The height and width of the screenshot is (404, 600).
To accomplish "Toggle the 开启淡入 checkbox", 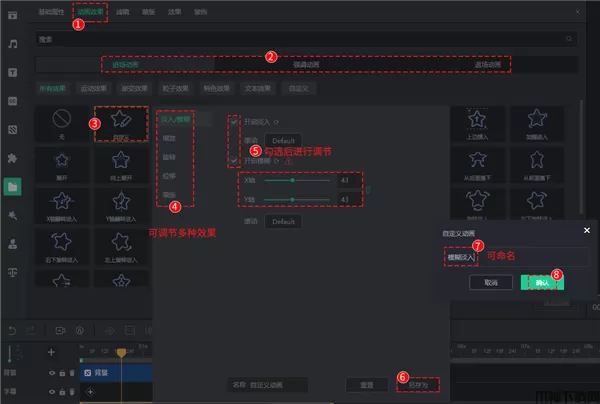I will 234,122.
